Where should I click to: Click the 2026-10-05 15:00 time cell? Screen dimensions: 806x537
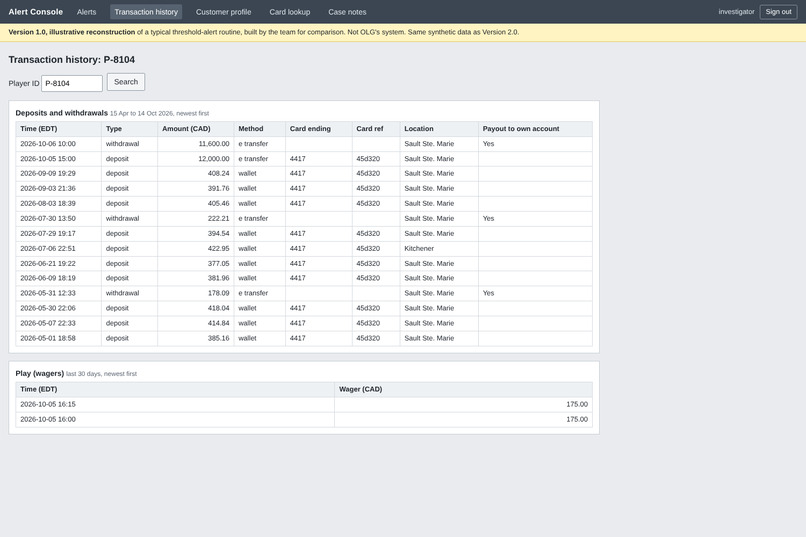(x=59, y=159)
